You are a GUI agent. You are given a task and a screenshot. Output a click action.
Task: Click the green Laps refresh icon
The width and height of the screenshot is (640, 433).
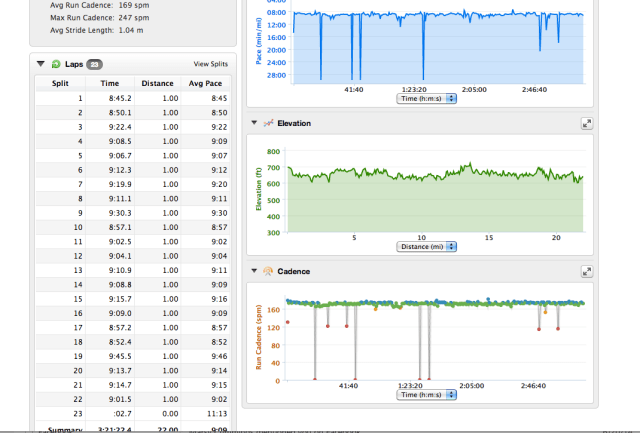[56, 64]
